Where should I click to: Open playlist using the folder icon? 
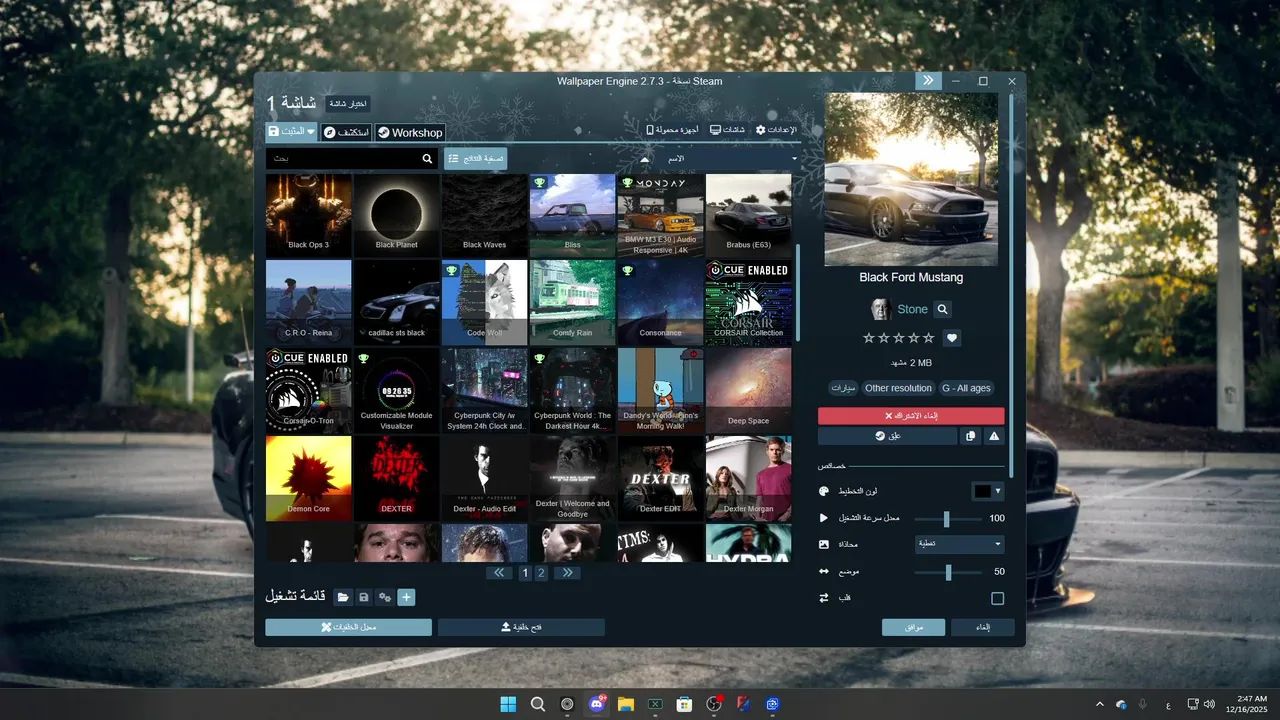(x=343, y=597)
